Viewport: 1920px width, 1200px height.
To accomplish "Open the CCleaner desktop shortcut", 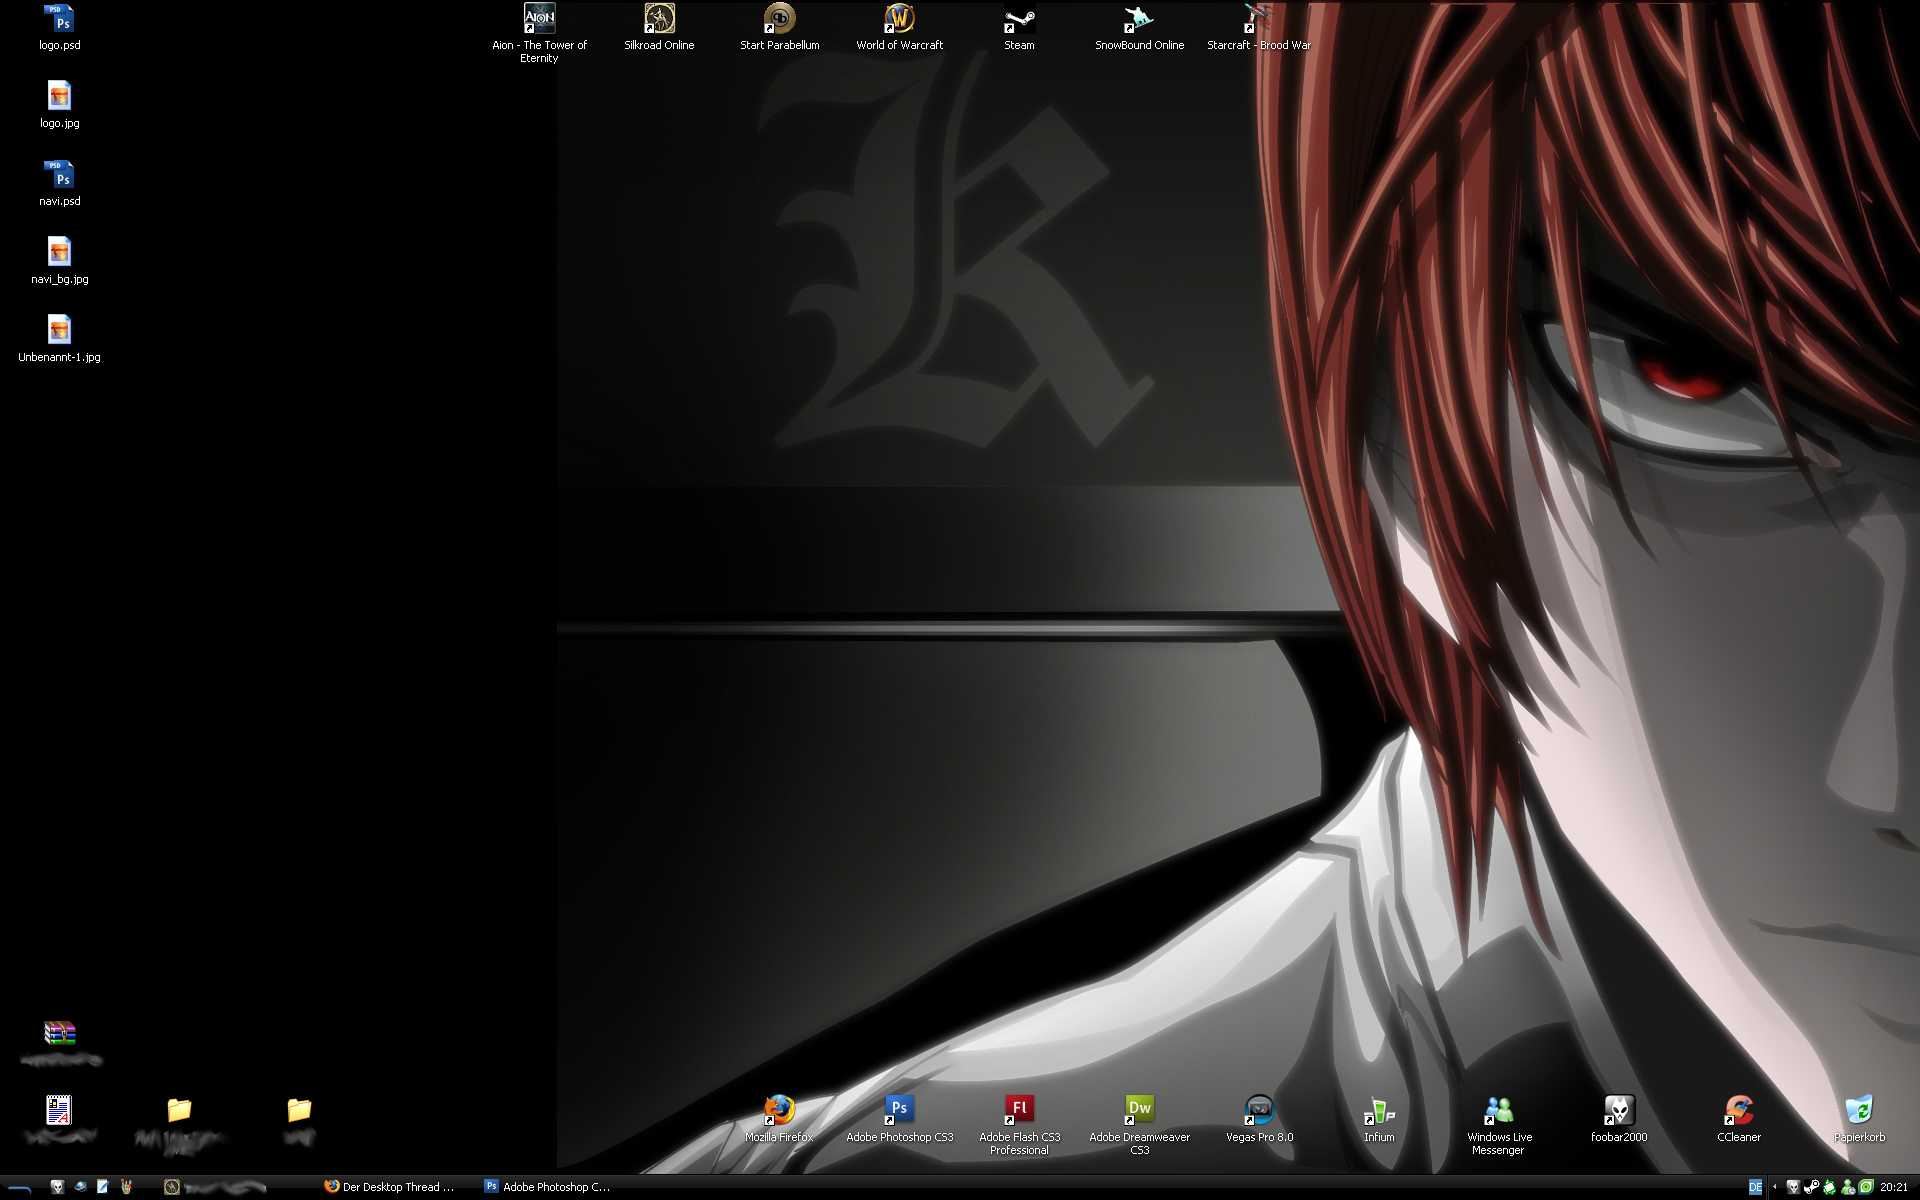I will click(1738, 1110).
